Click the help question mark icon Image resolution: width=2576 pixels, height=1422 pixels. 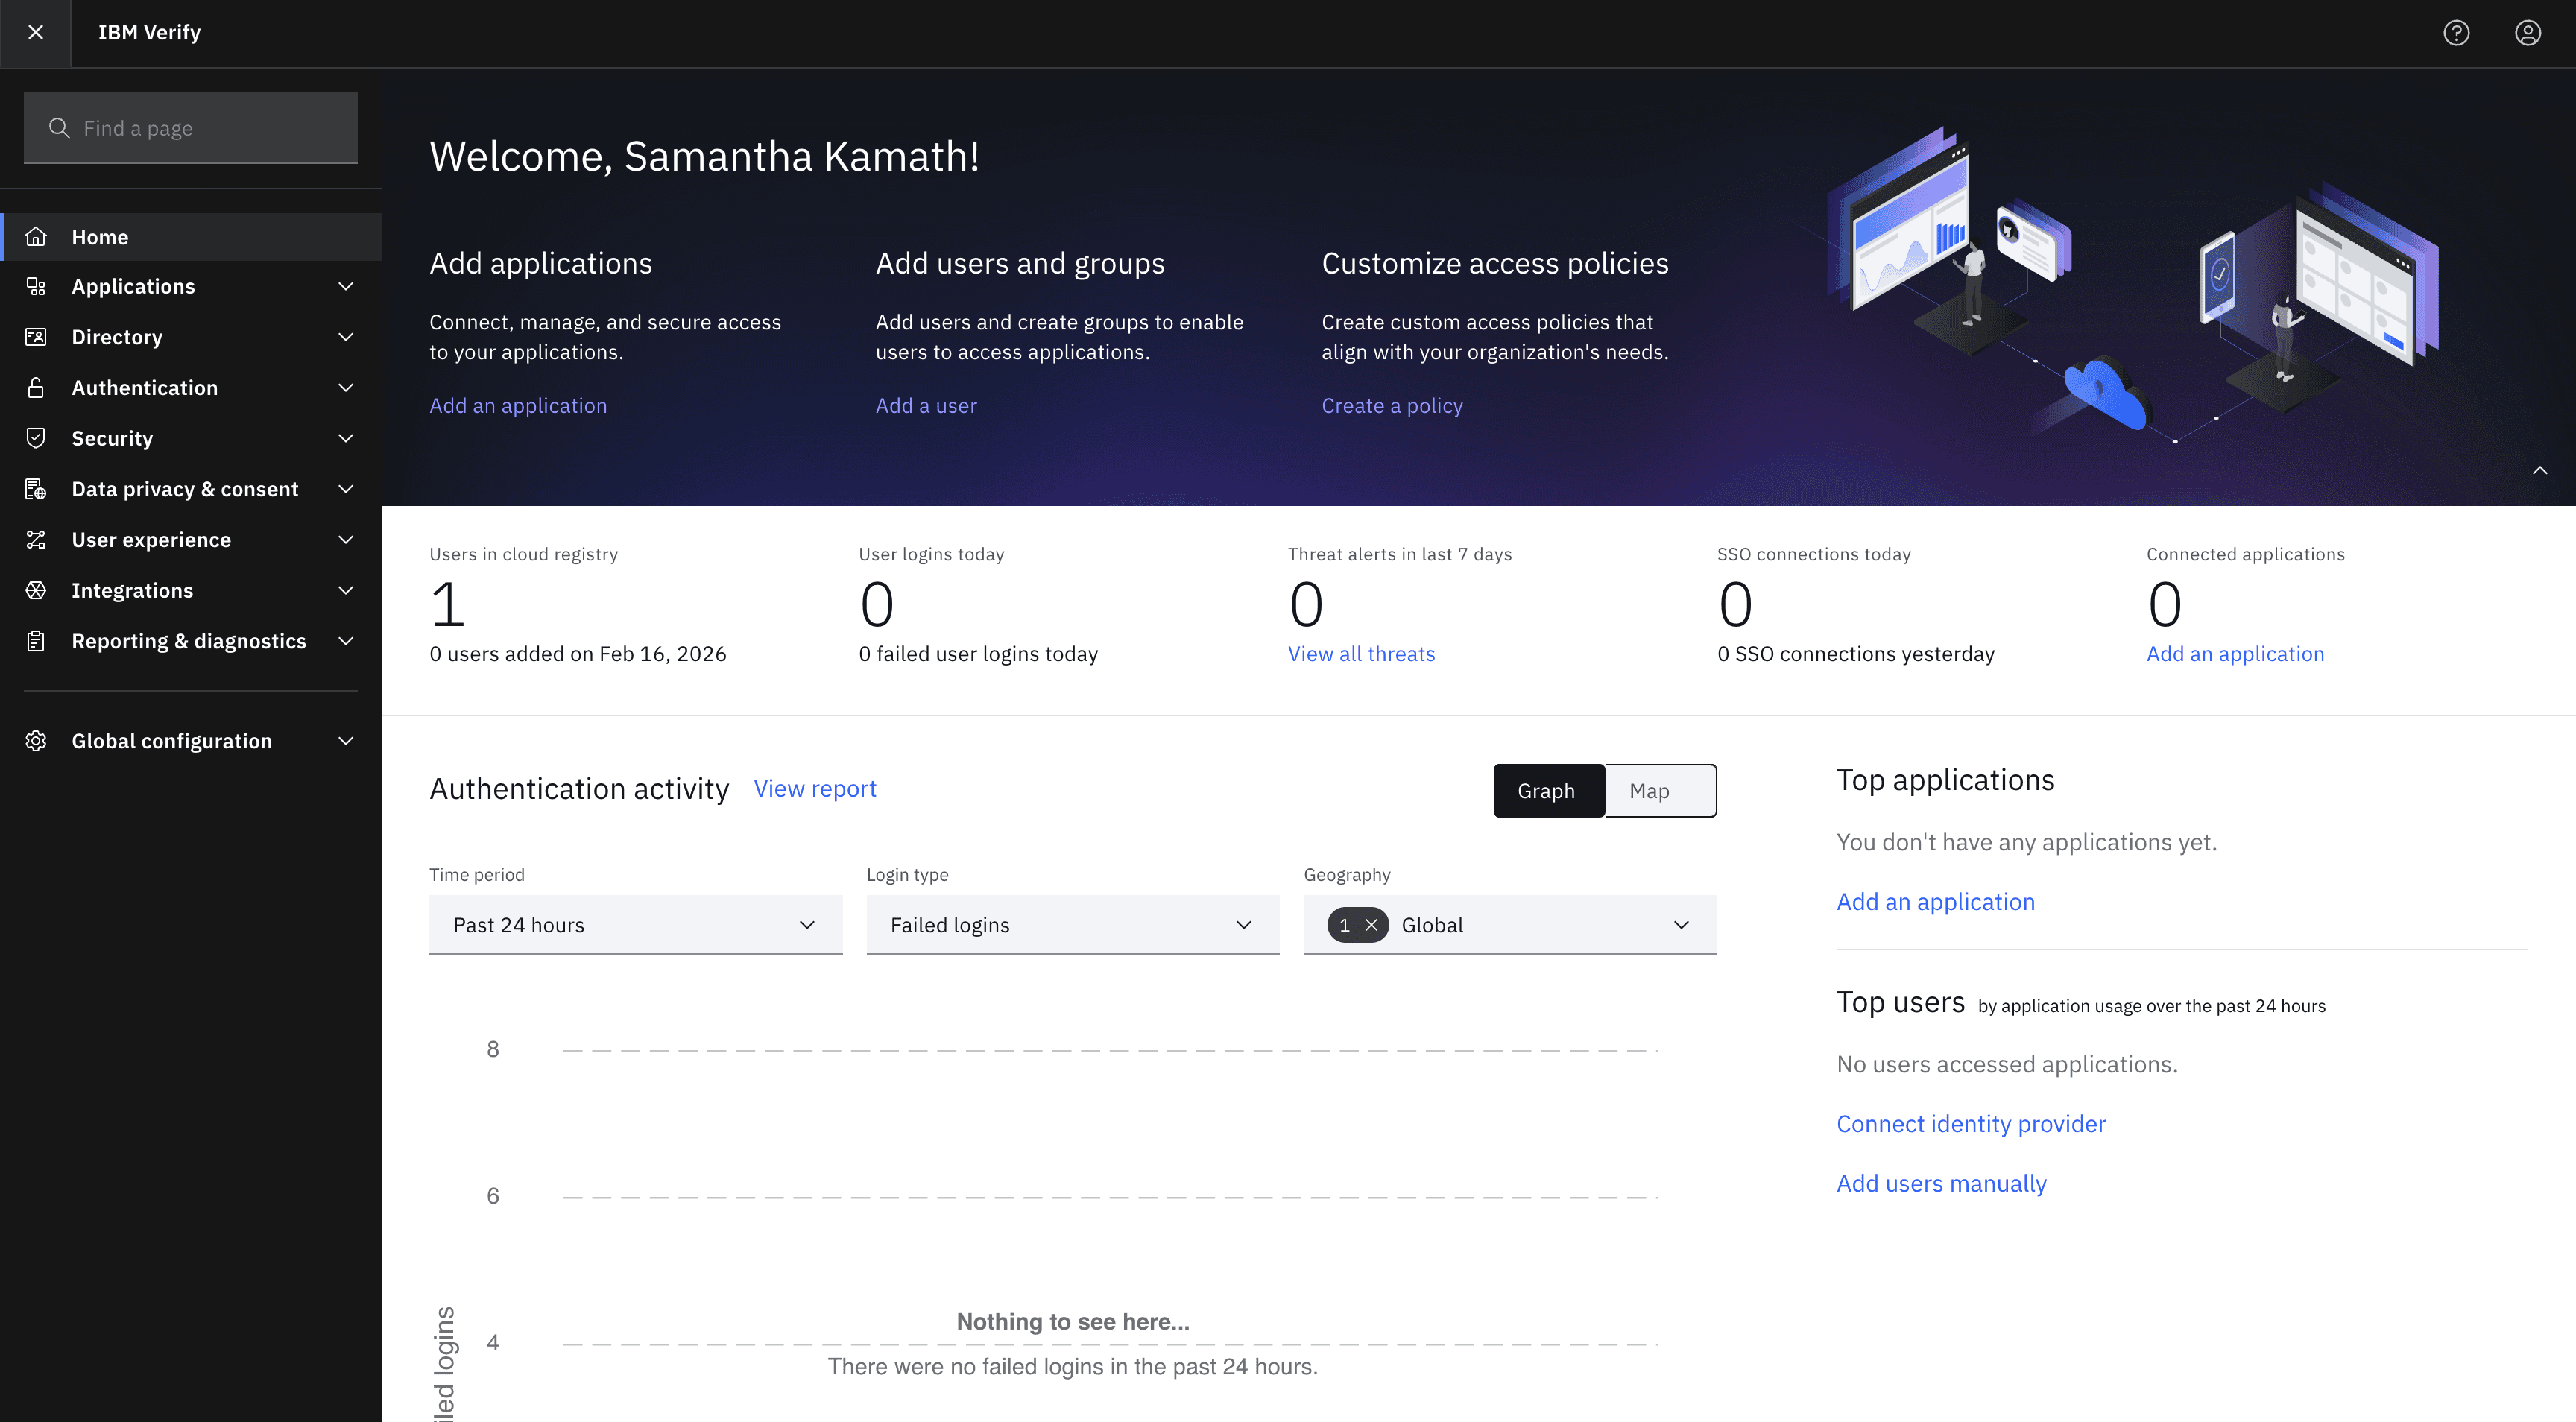coord(2456,33)
